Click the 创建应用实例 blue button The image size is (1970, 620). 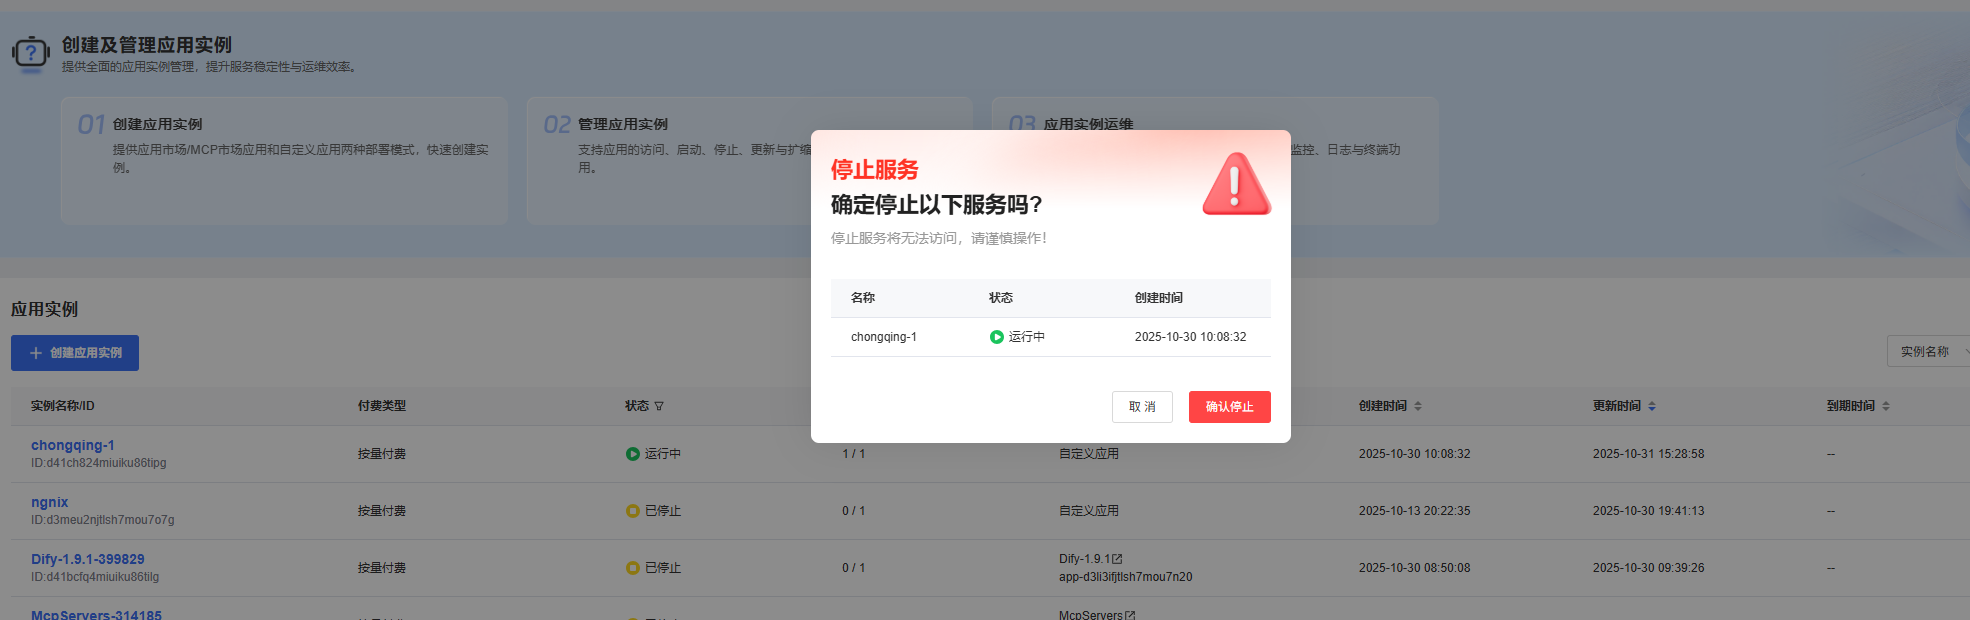click(x=75, y=353)
